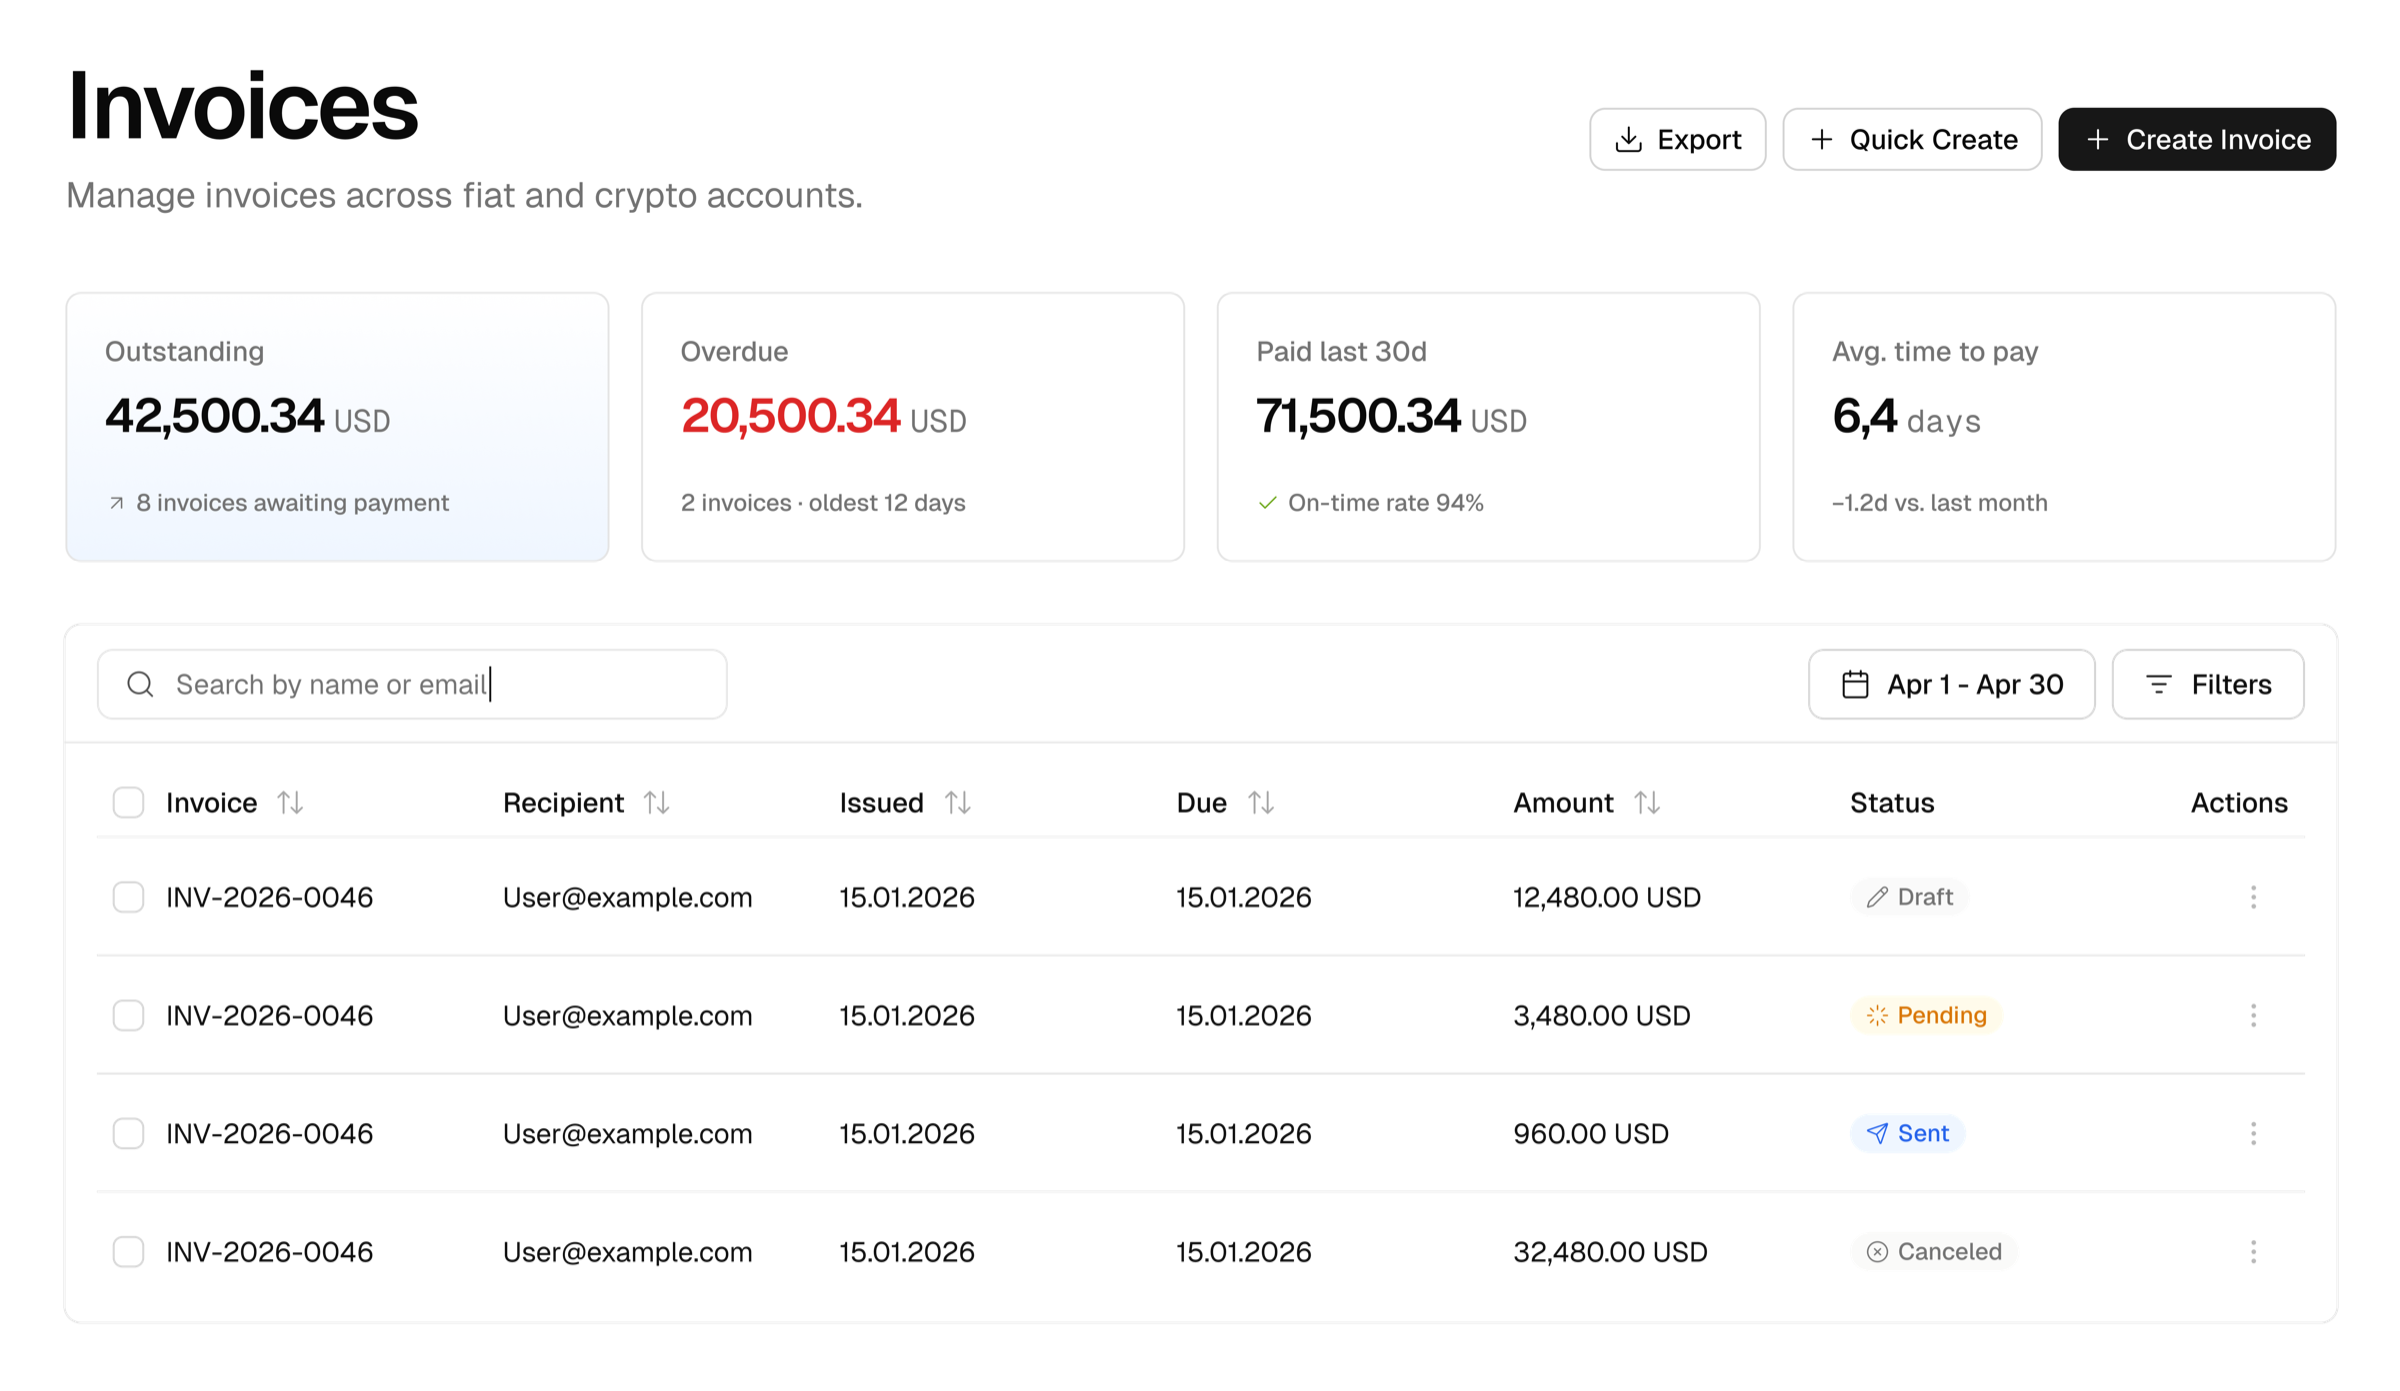Click the 12,480.00 USD amount cell
The height and width of the screenshot is (1391, 2400).
click(x=1607, y=897)
